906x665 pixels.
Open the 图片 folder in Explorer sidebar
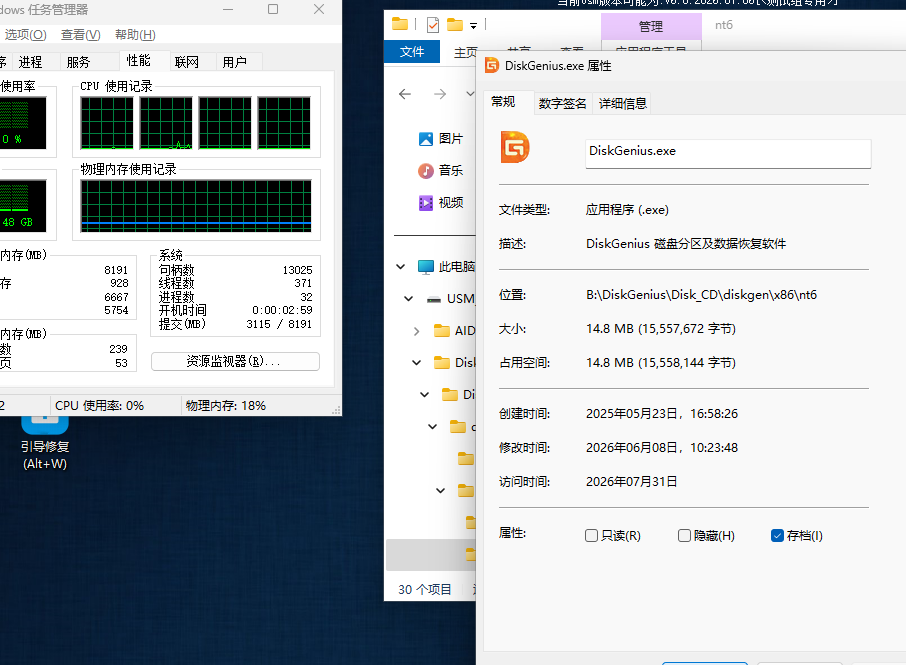pos(440,139)
